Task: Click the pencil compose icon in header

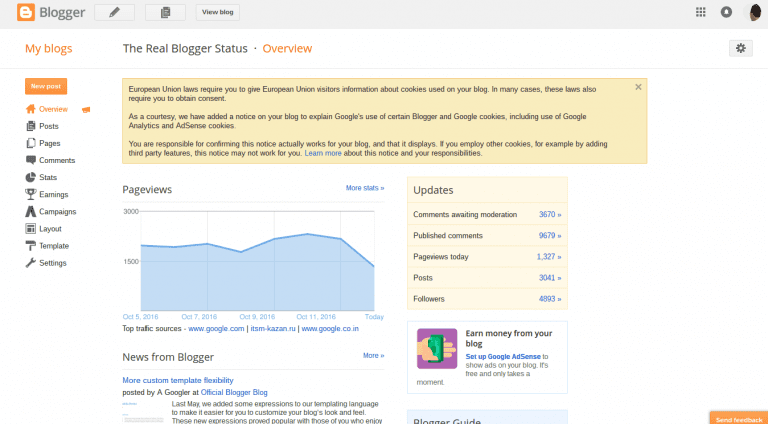Action: point(115,12)
